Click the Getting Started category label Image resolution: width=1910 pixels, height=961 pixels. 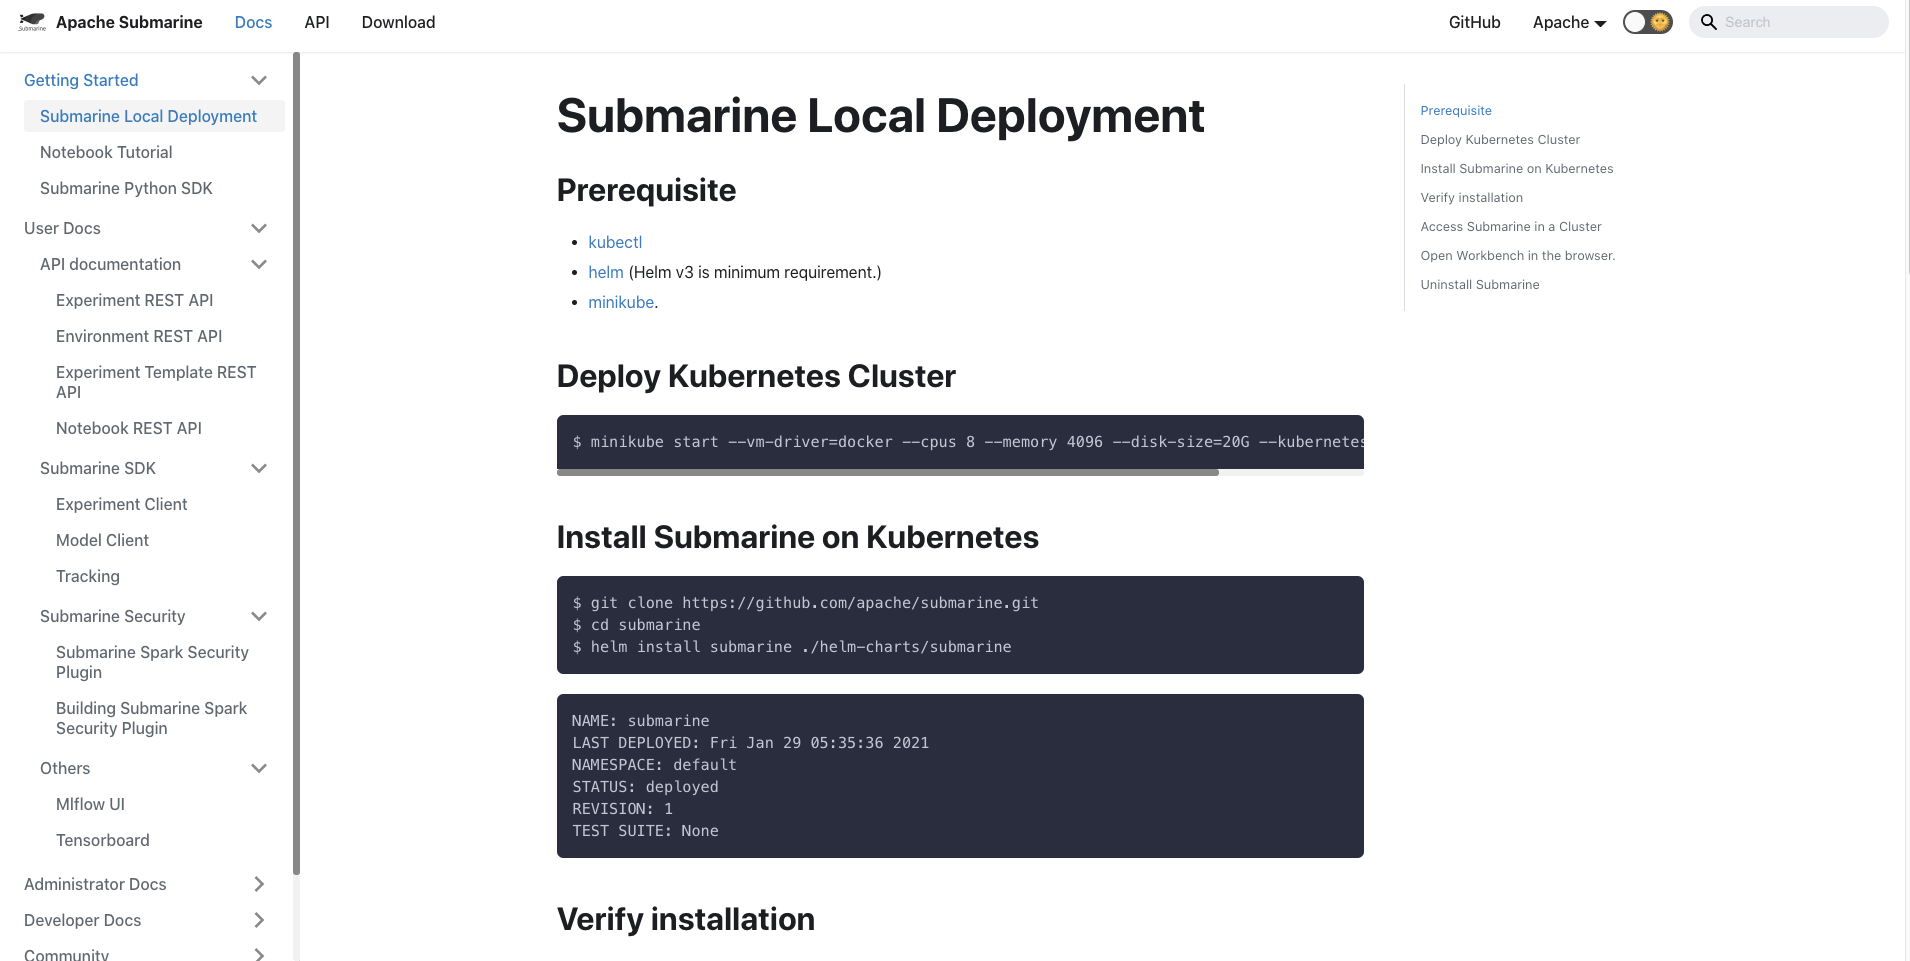coord(81,80)
